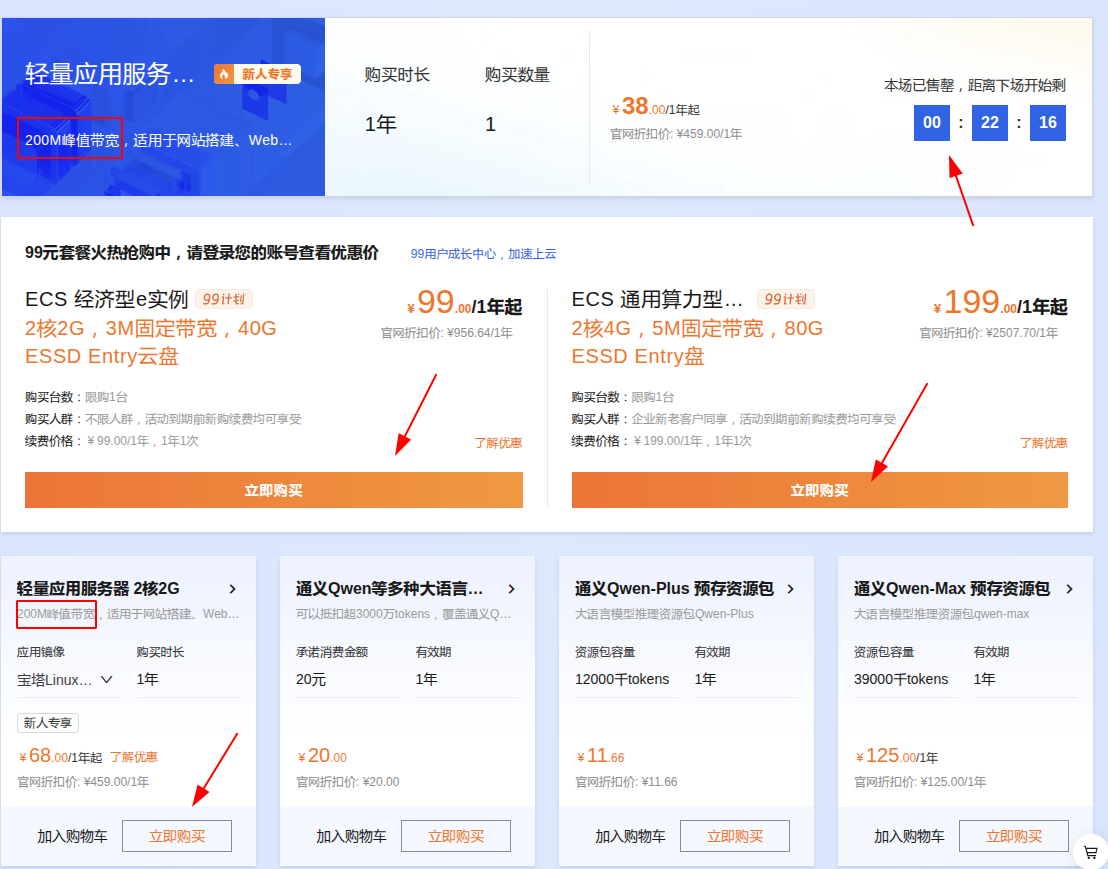Screen dimensions: 1108x869
Task: Select 购买时长 1年 field in 轻量应用服务器 card
Action: (x=187, y=680)
